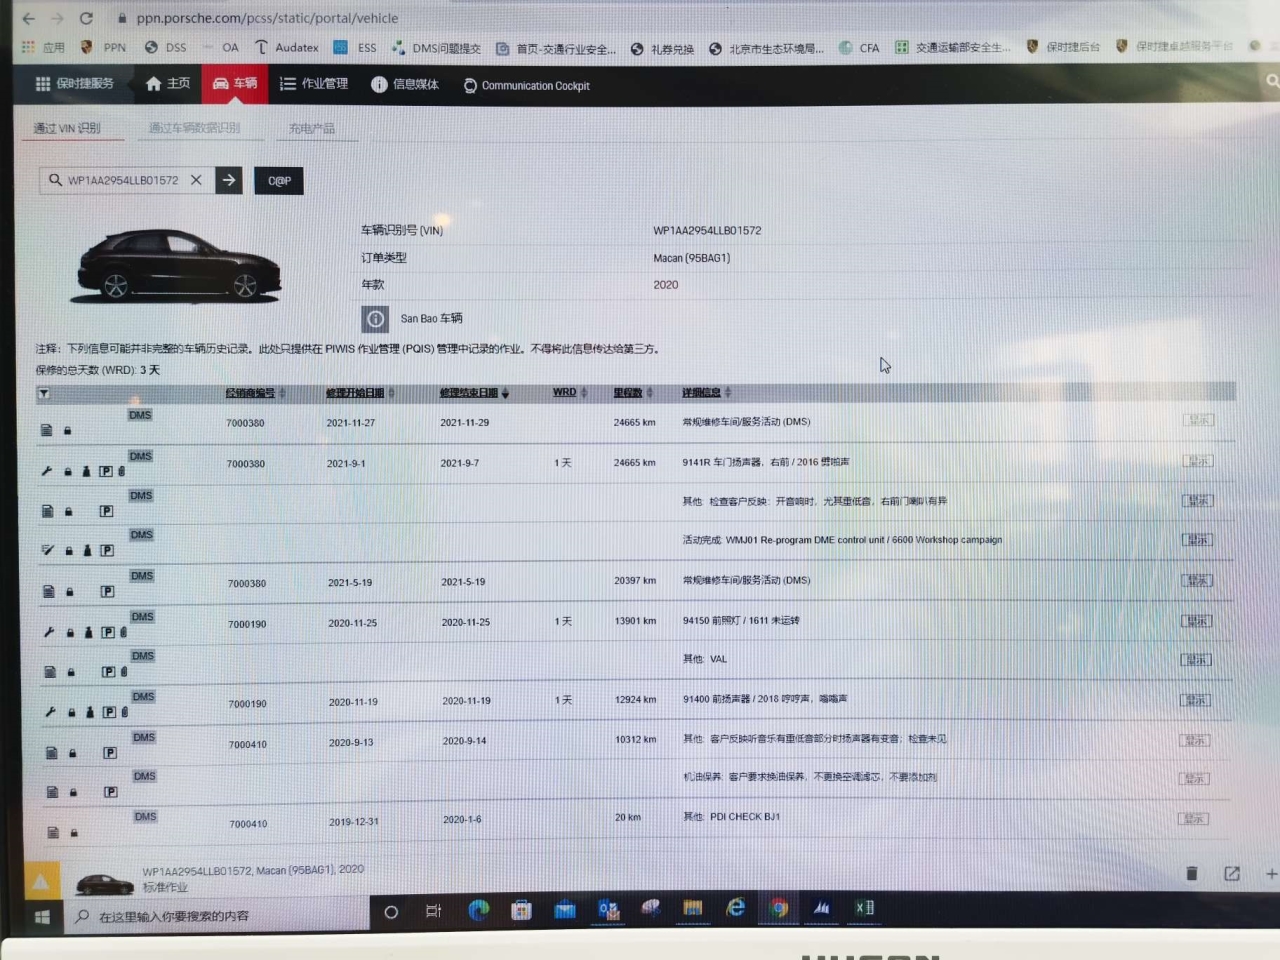Viewport: 1280px width, 960px height.
Task: Switch to 通过 VIN 识别 tab
Action: pyautogui.click(x=67, y=128)
